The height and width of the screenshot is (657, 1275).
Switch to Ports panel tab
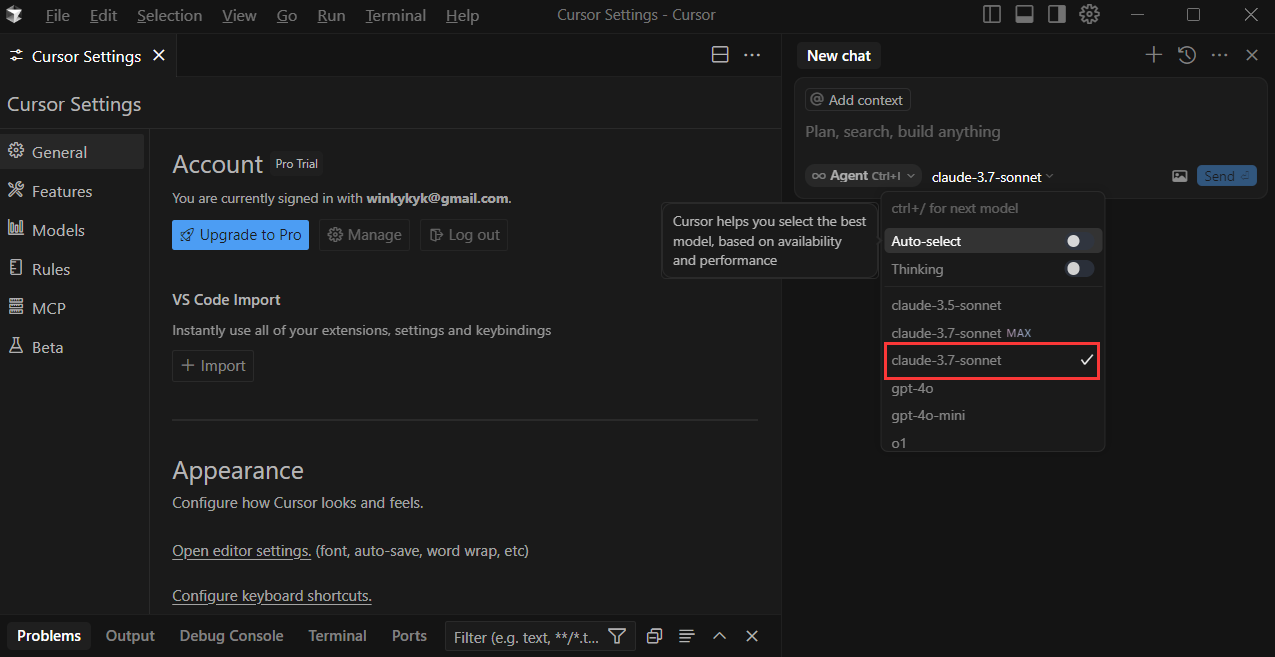tap(409, 636)
